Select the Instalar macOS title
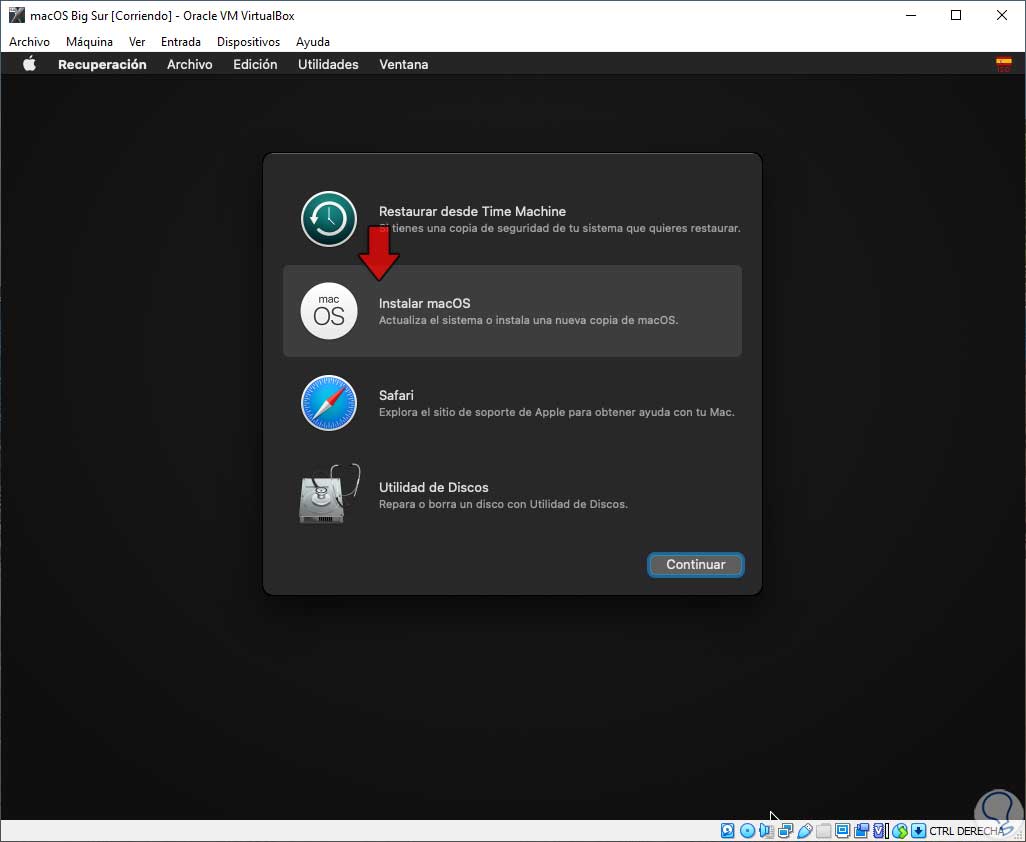Viewport: 1026px width, 842px height. (x=425, y=304)
